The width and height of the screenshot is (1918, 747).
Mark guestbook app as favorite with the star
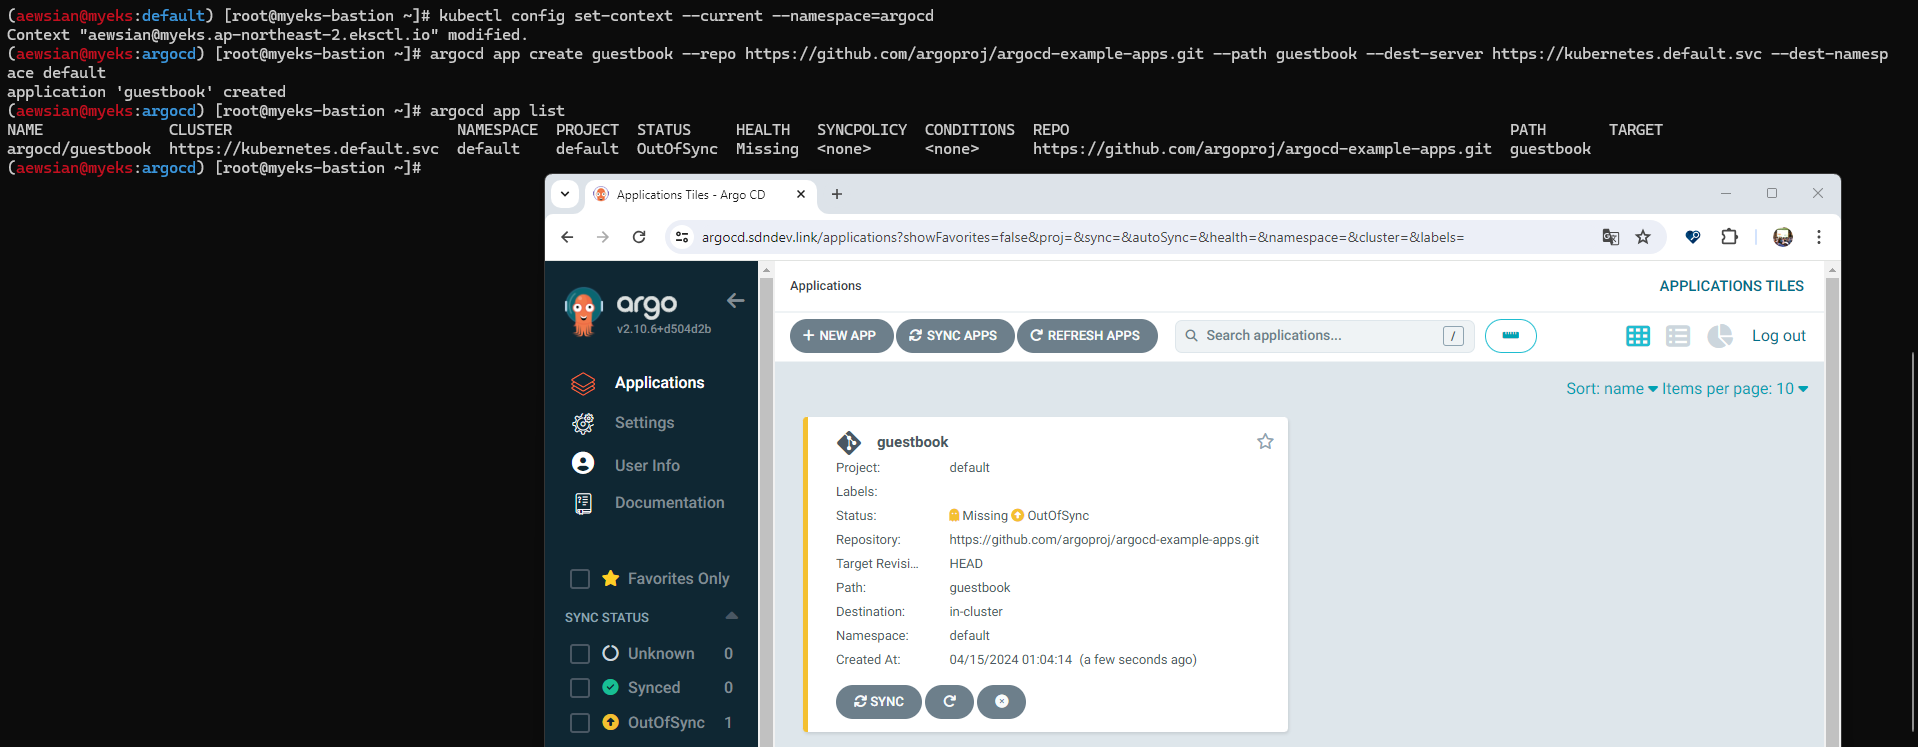click(1265, 441)
